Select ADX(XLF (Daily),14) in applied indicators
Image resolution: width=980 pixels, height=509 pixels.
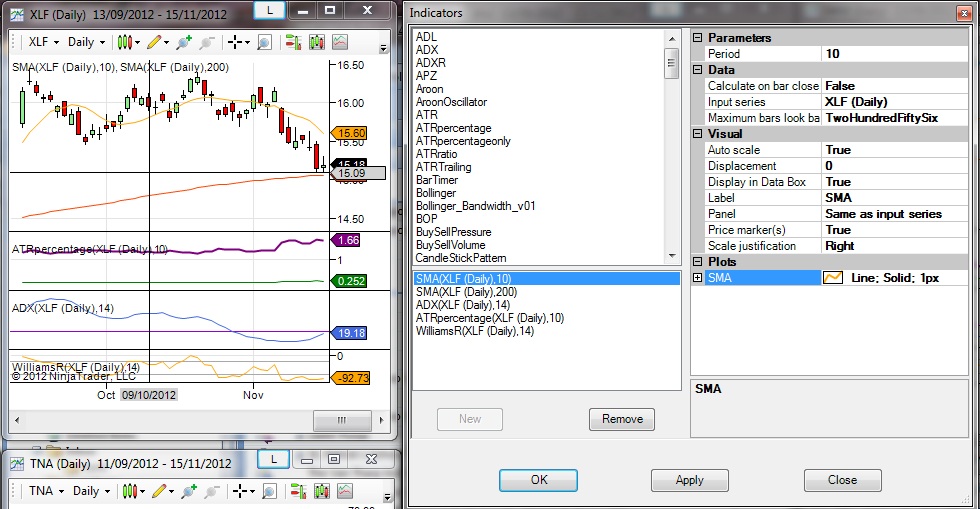click(462, 305)
